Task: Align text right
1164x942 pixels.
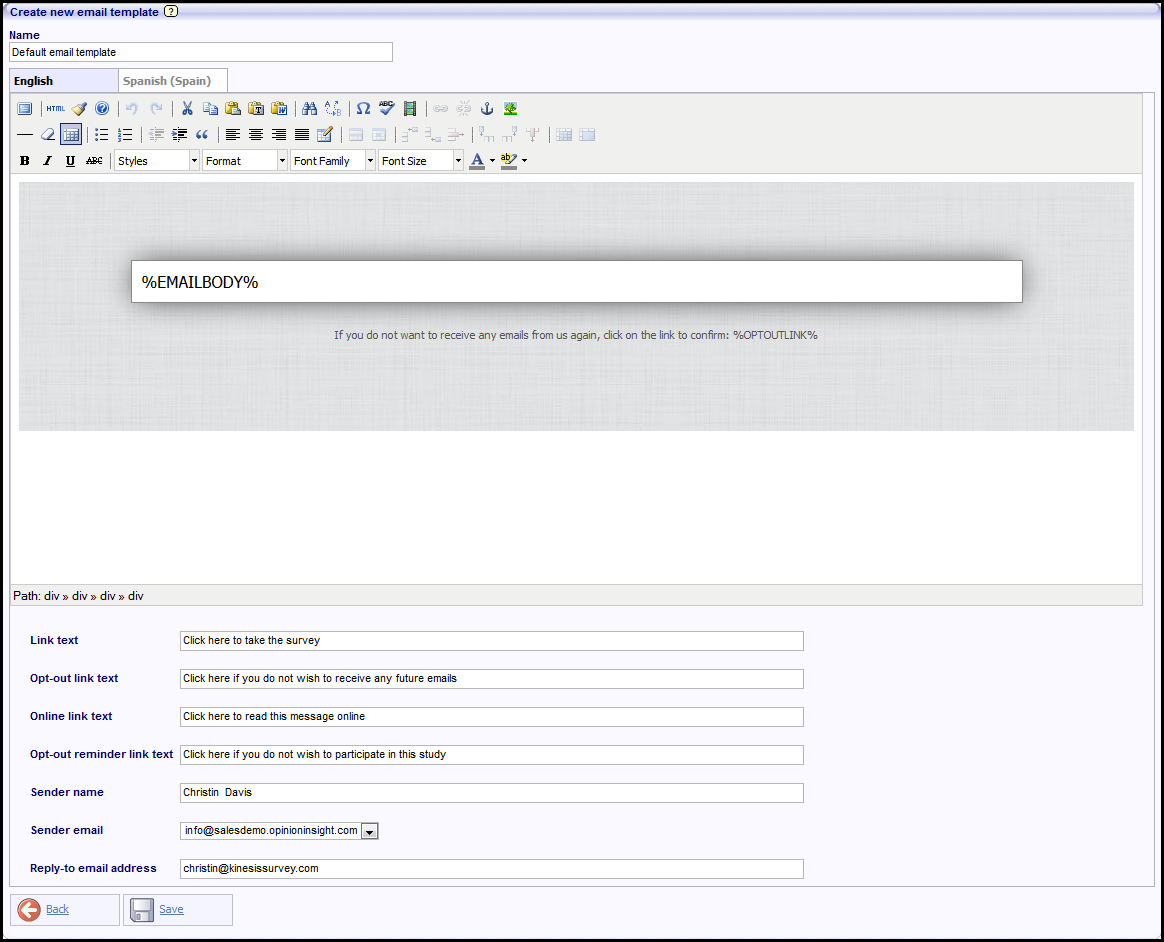Action: click(279, 134)
